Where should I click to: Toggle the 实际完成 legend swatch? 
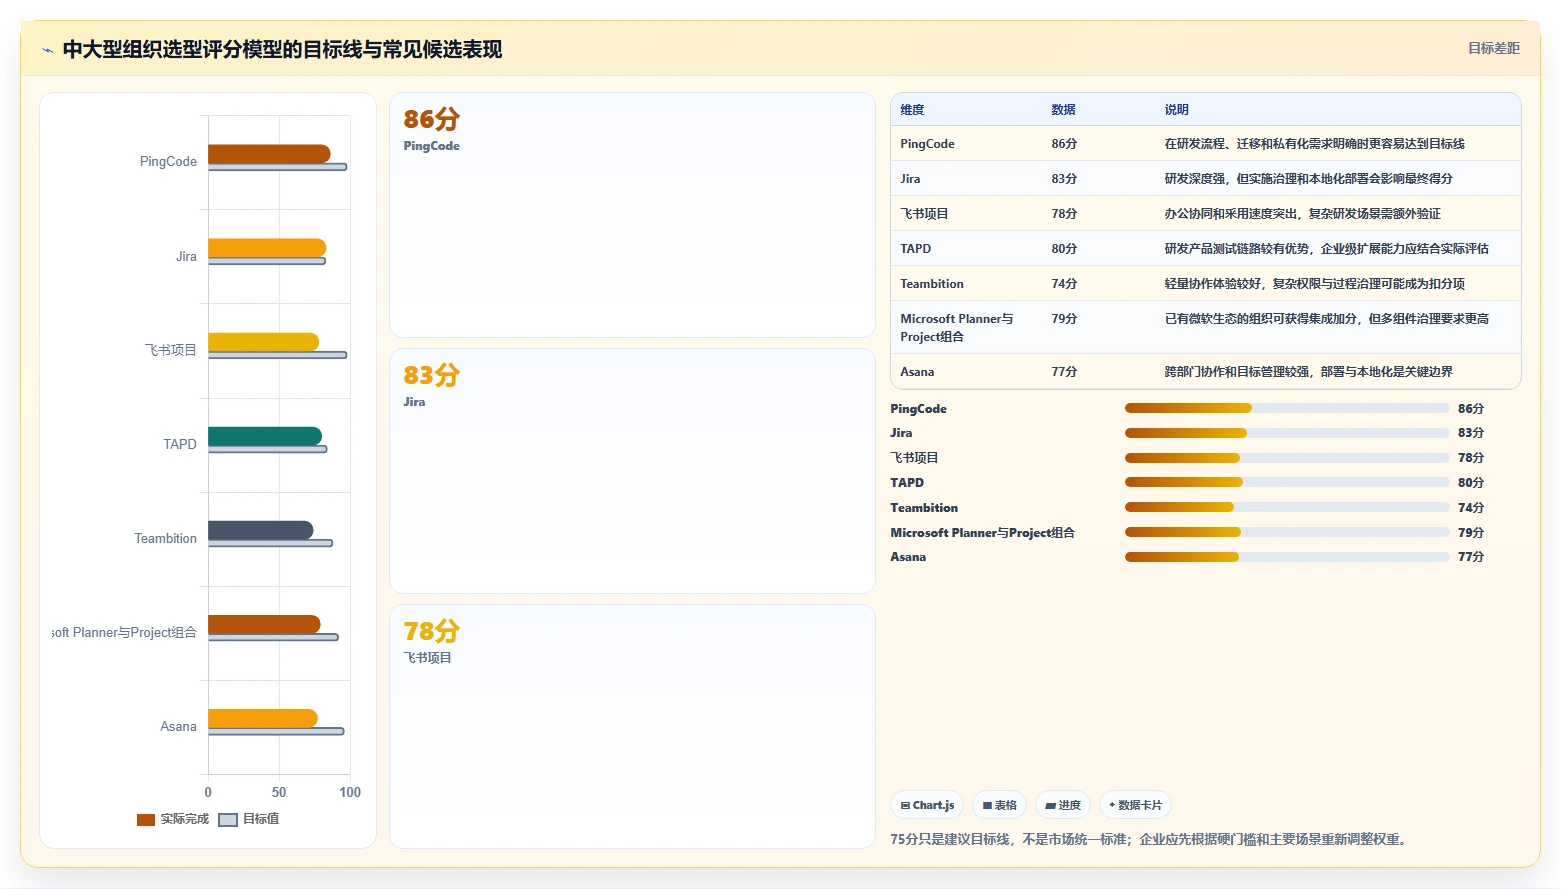(146, 819)
